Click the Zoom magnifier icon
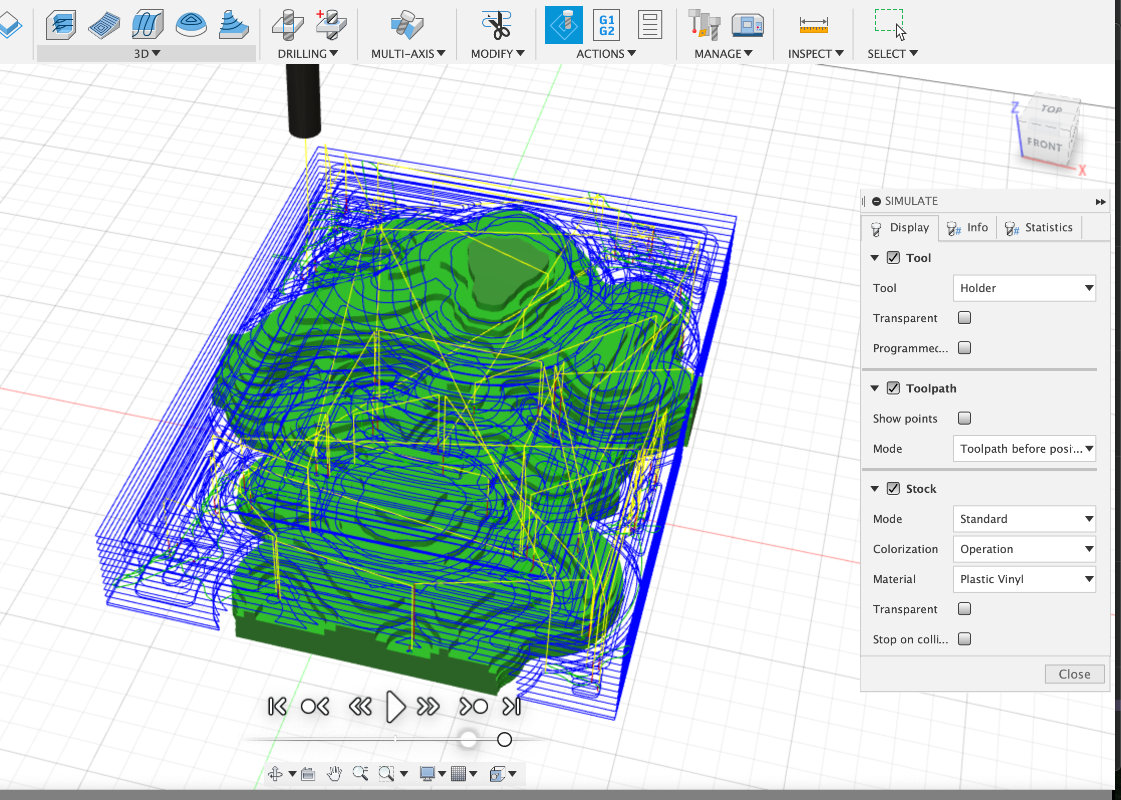This screenshot has width=1121, height=800. (360, 774)
